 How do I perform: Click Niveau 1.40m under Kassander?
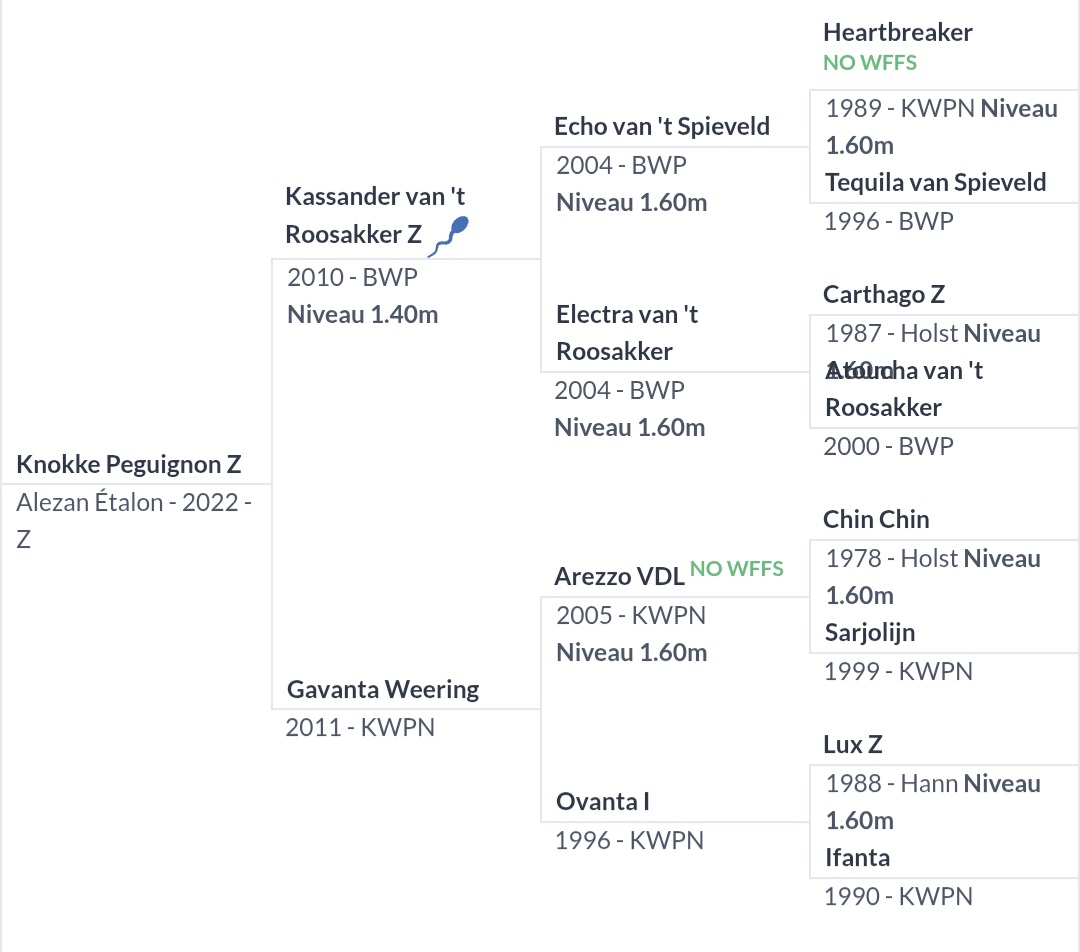[x=362, y=315]
